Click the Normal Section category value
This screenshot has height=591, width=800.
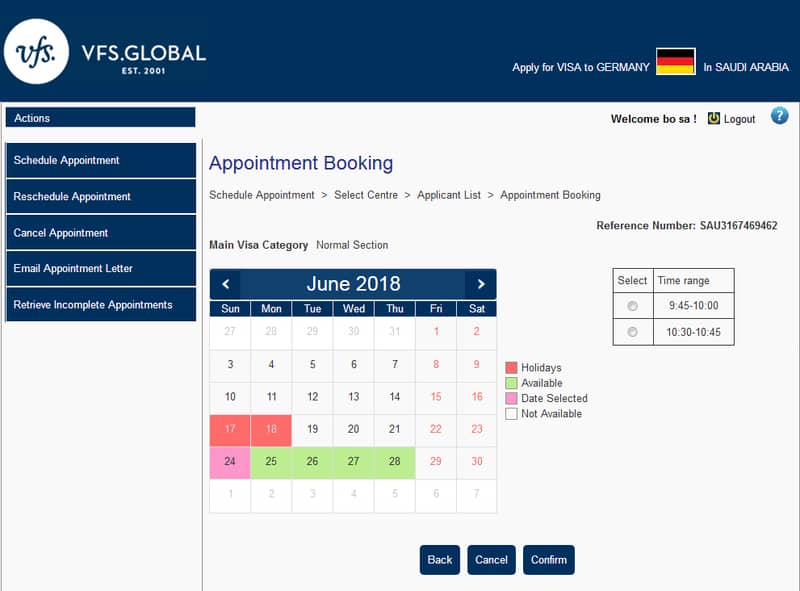(352, 245)
